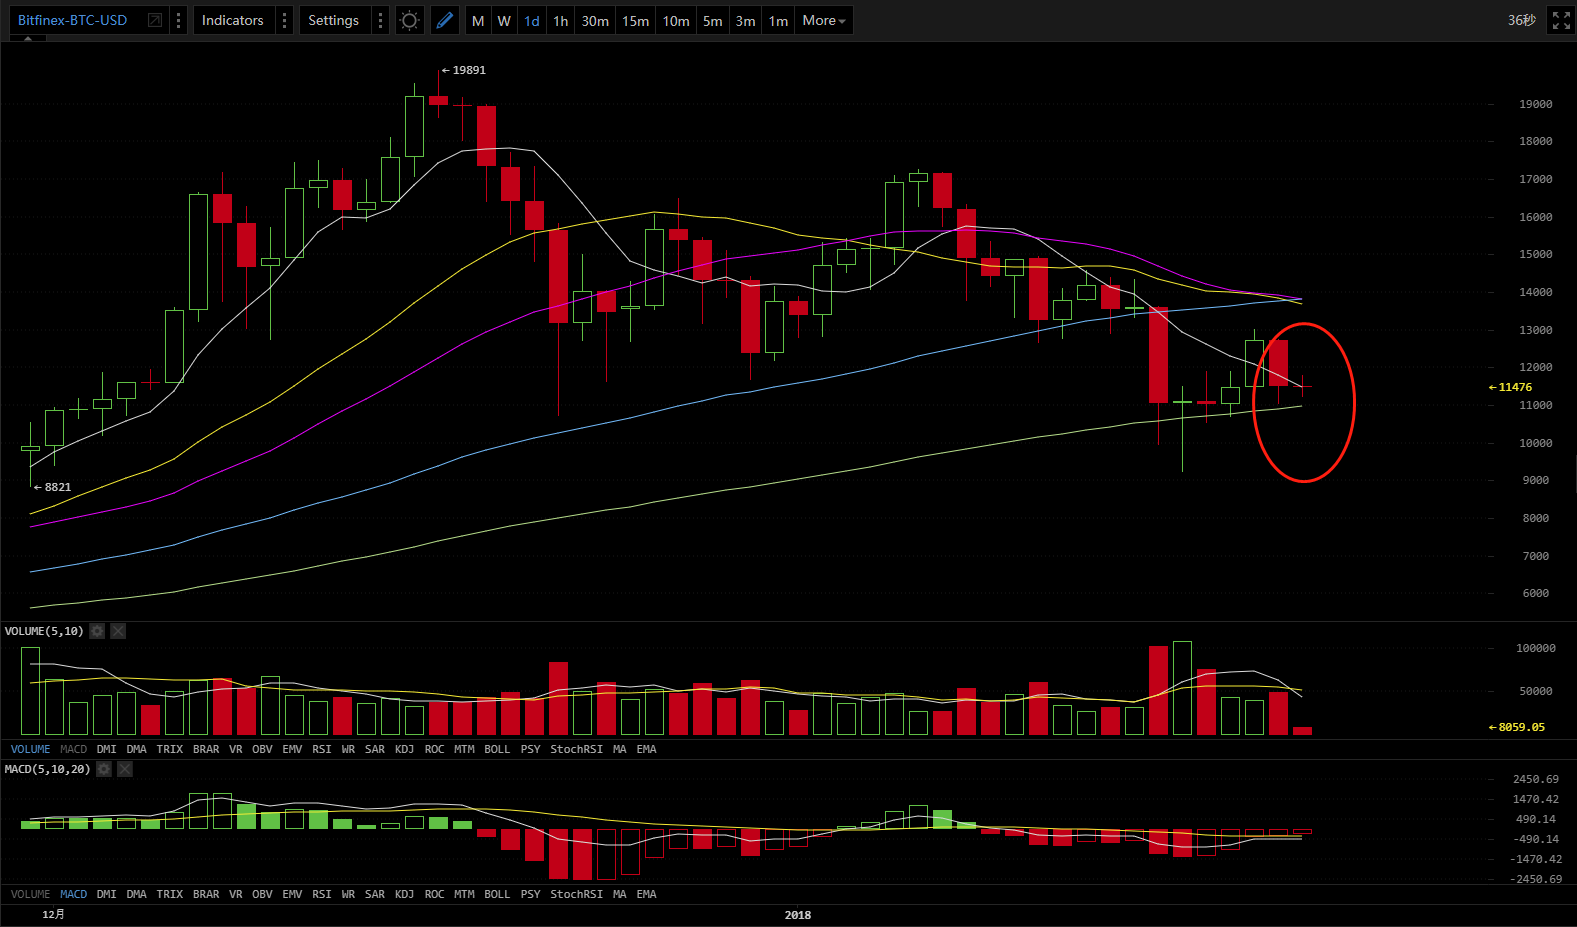Expand the options dots next to Indicators

pos(285,21)
